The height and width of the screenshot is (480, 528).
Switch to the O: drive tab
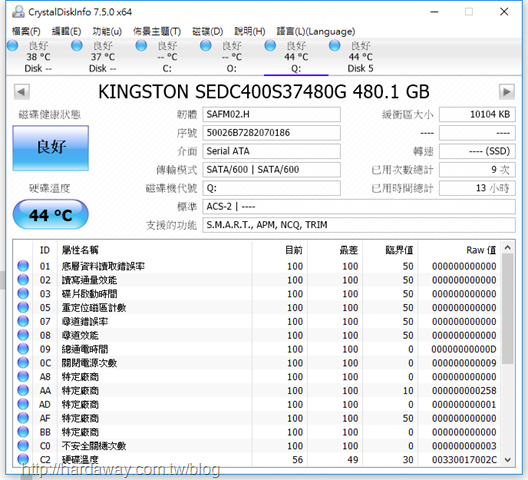[231, 57]
